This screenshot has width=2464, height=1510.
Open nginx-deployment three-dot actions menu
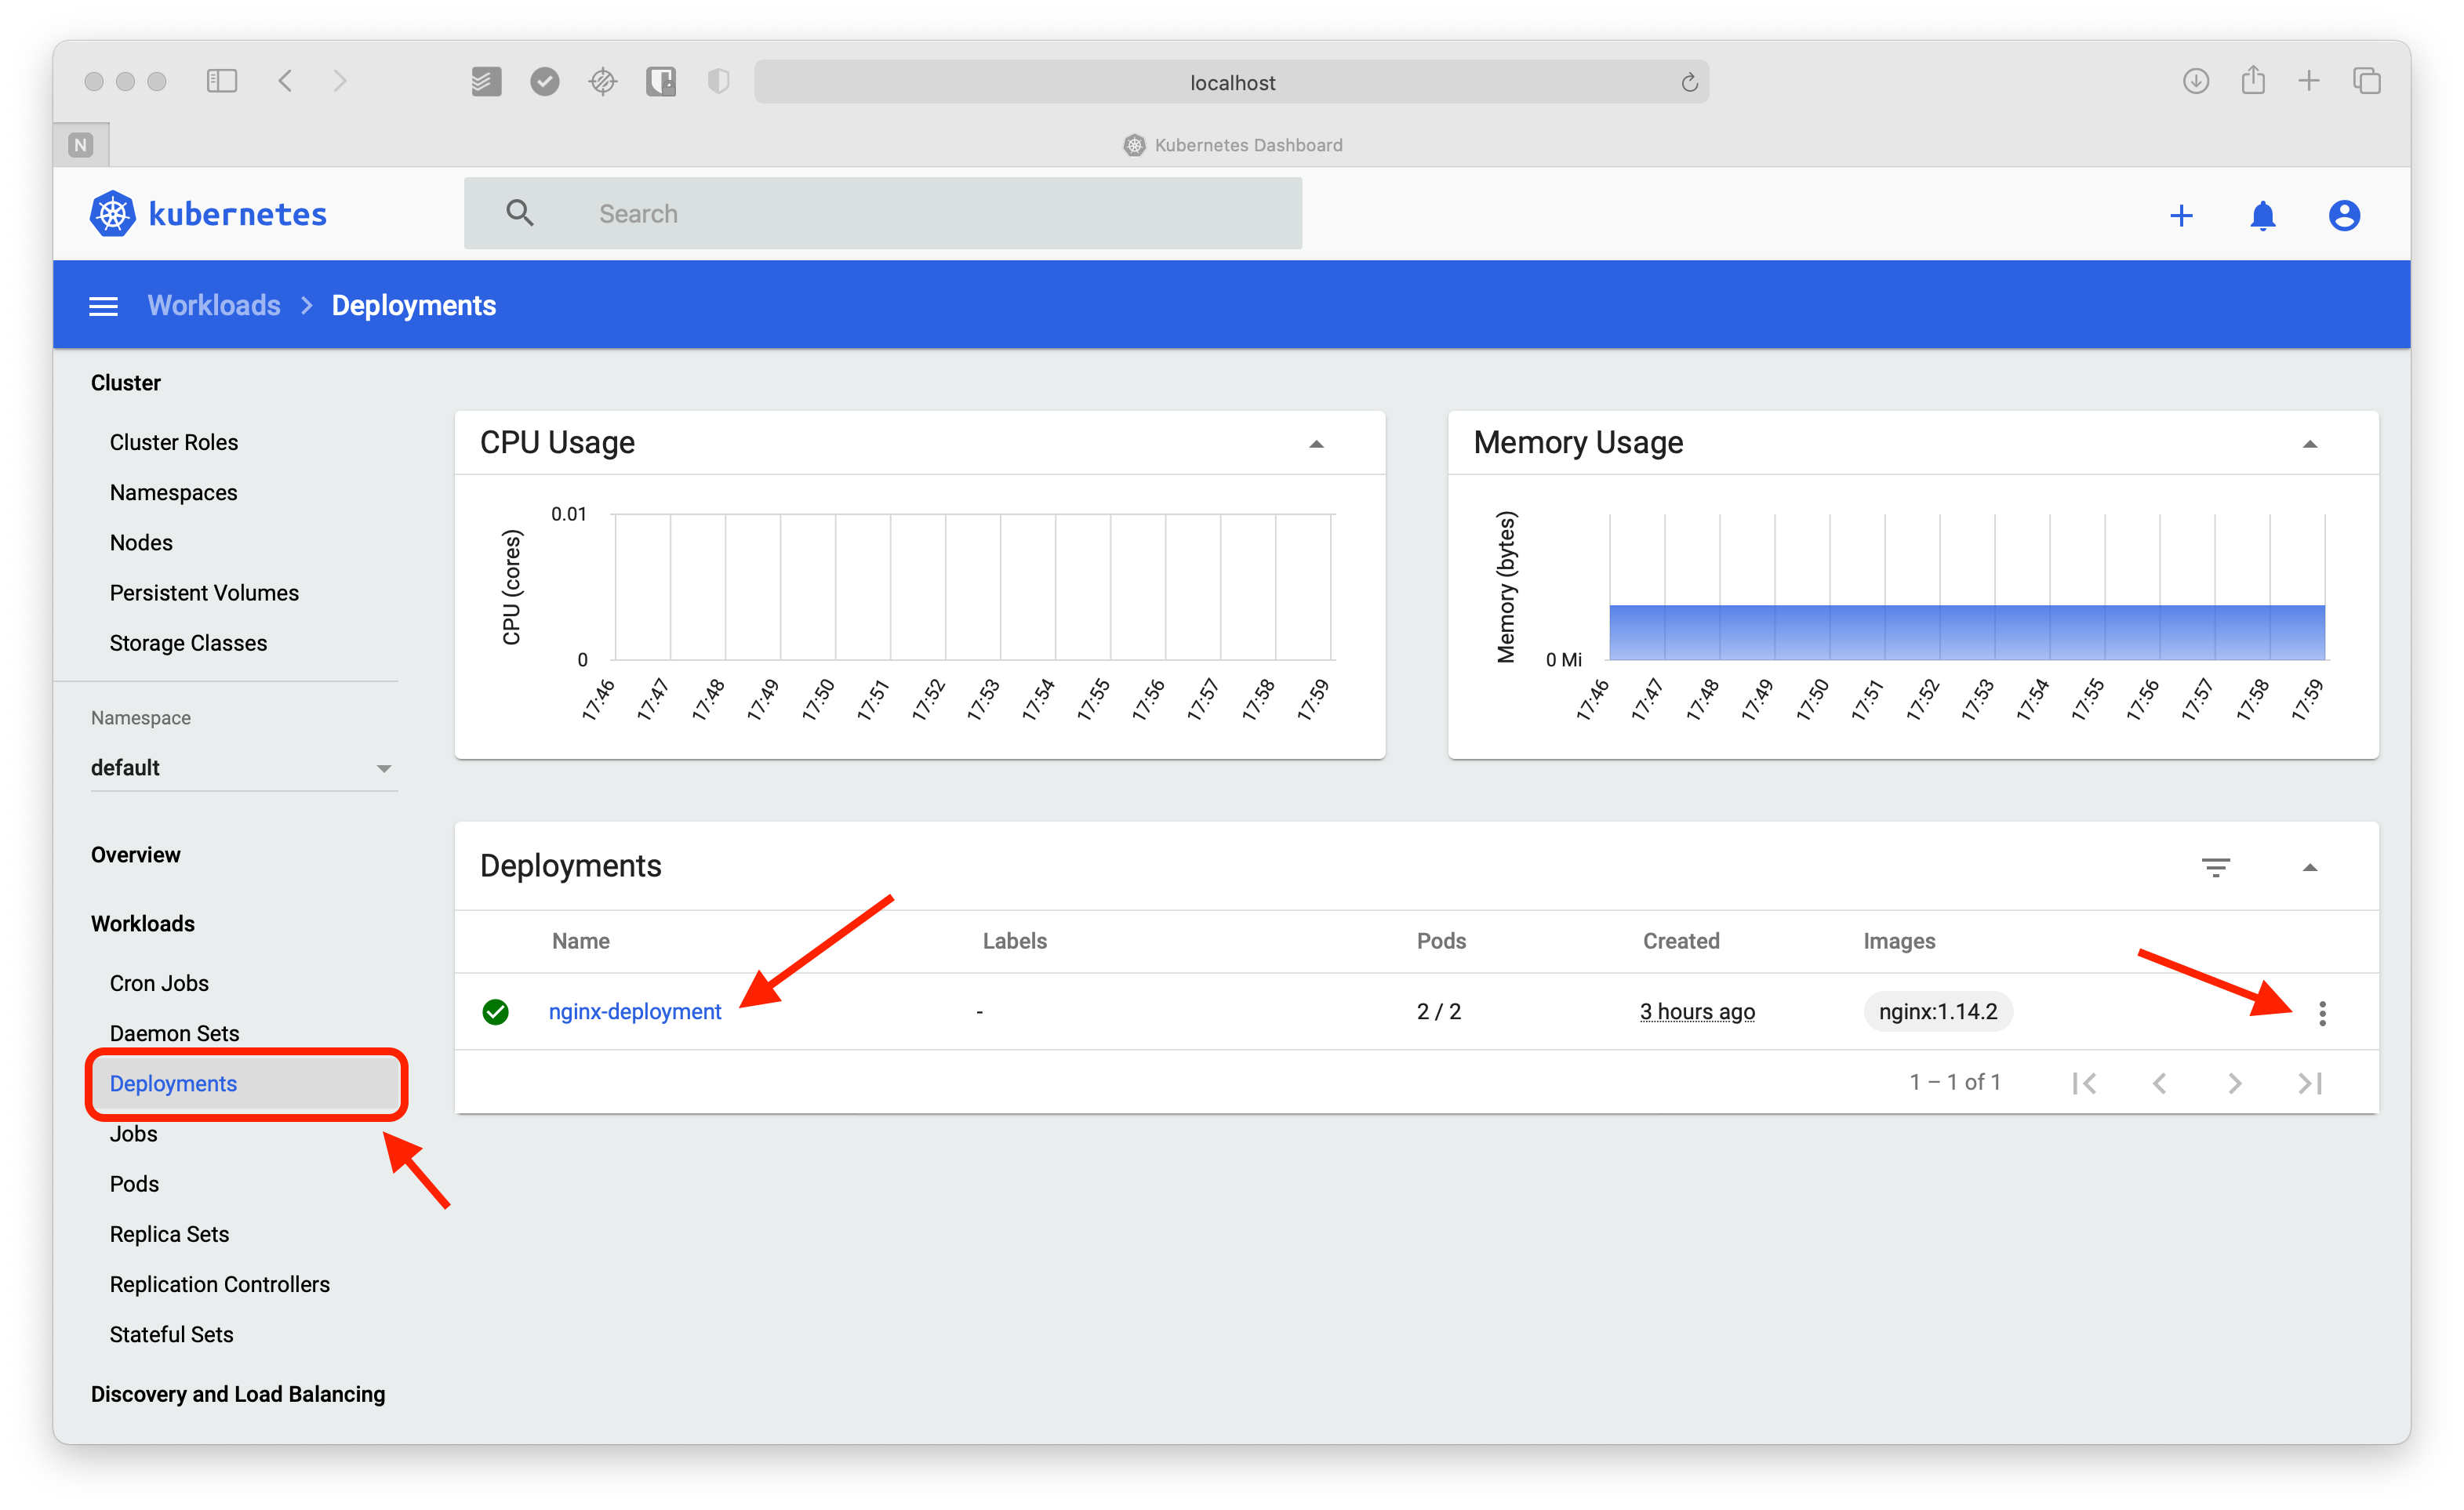(2322, 1013)
